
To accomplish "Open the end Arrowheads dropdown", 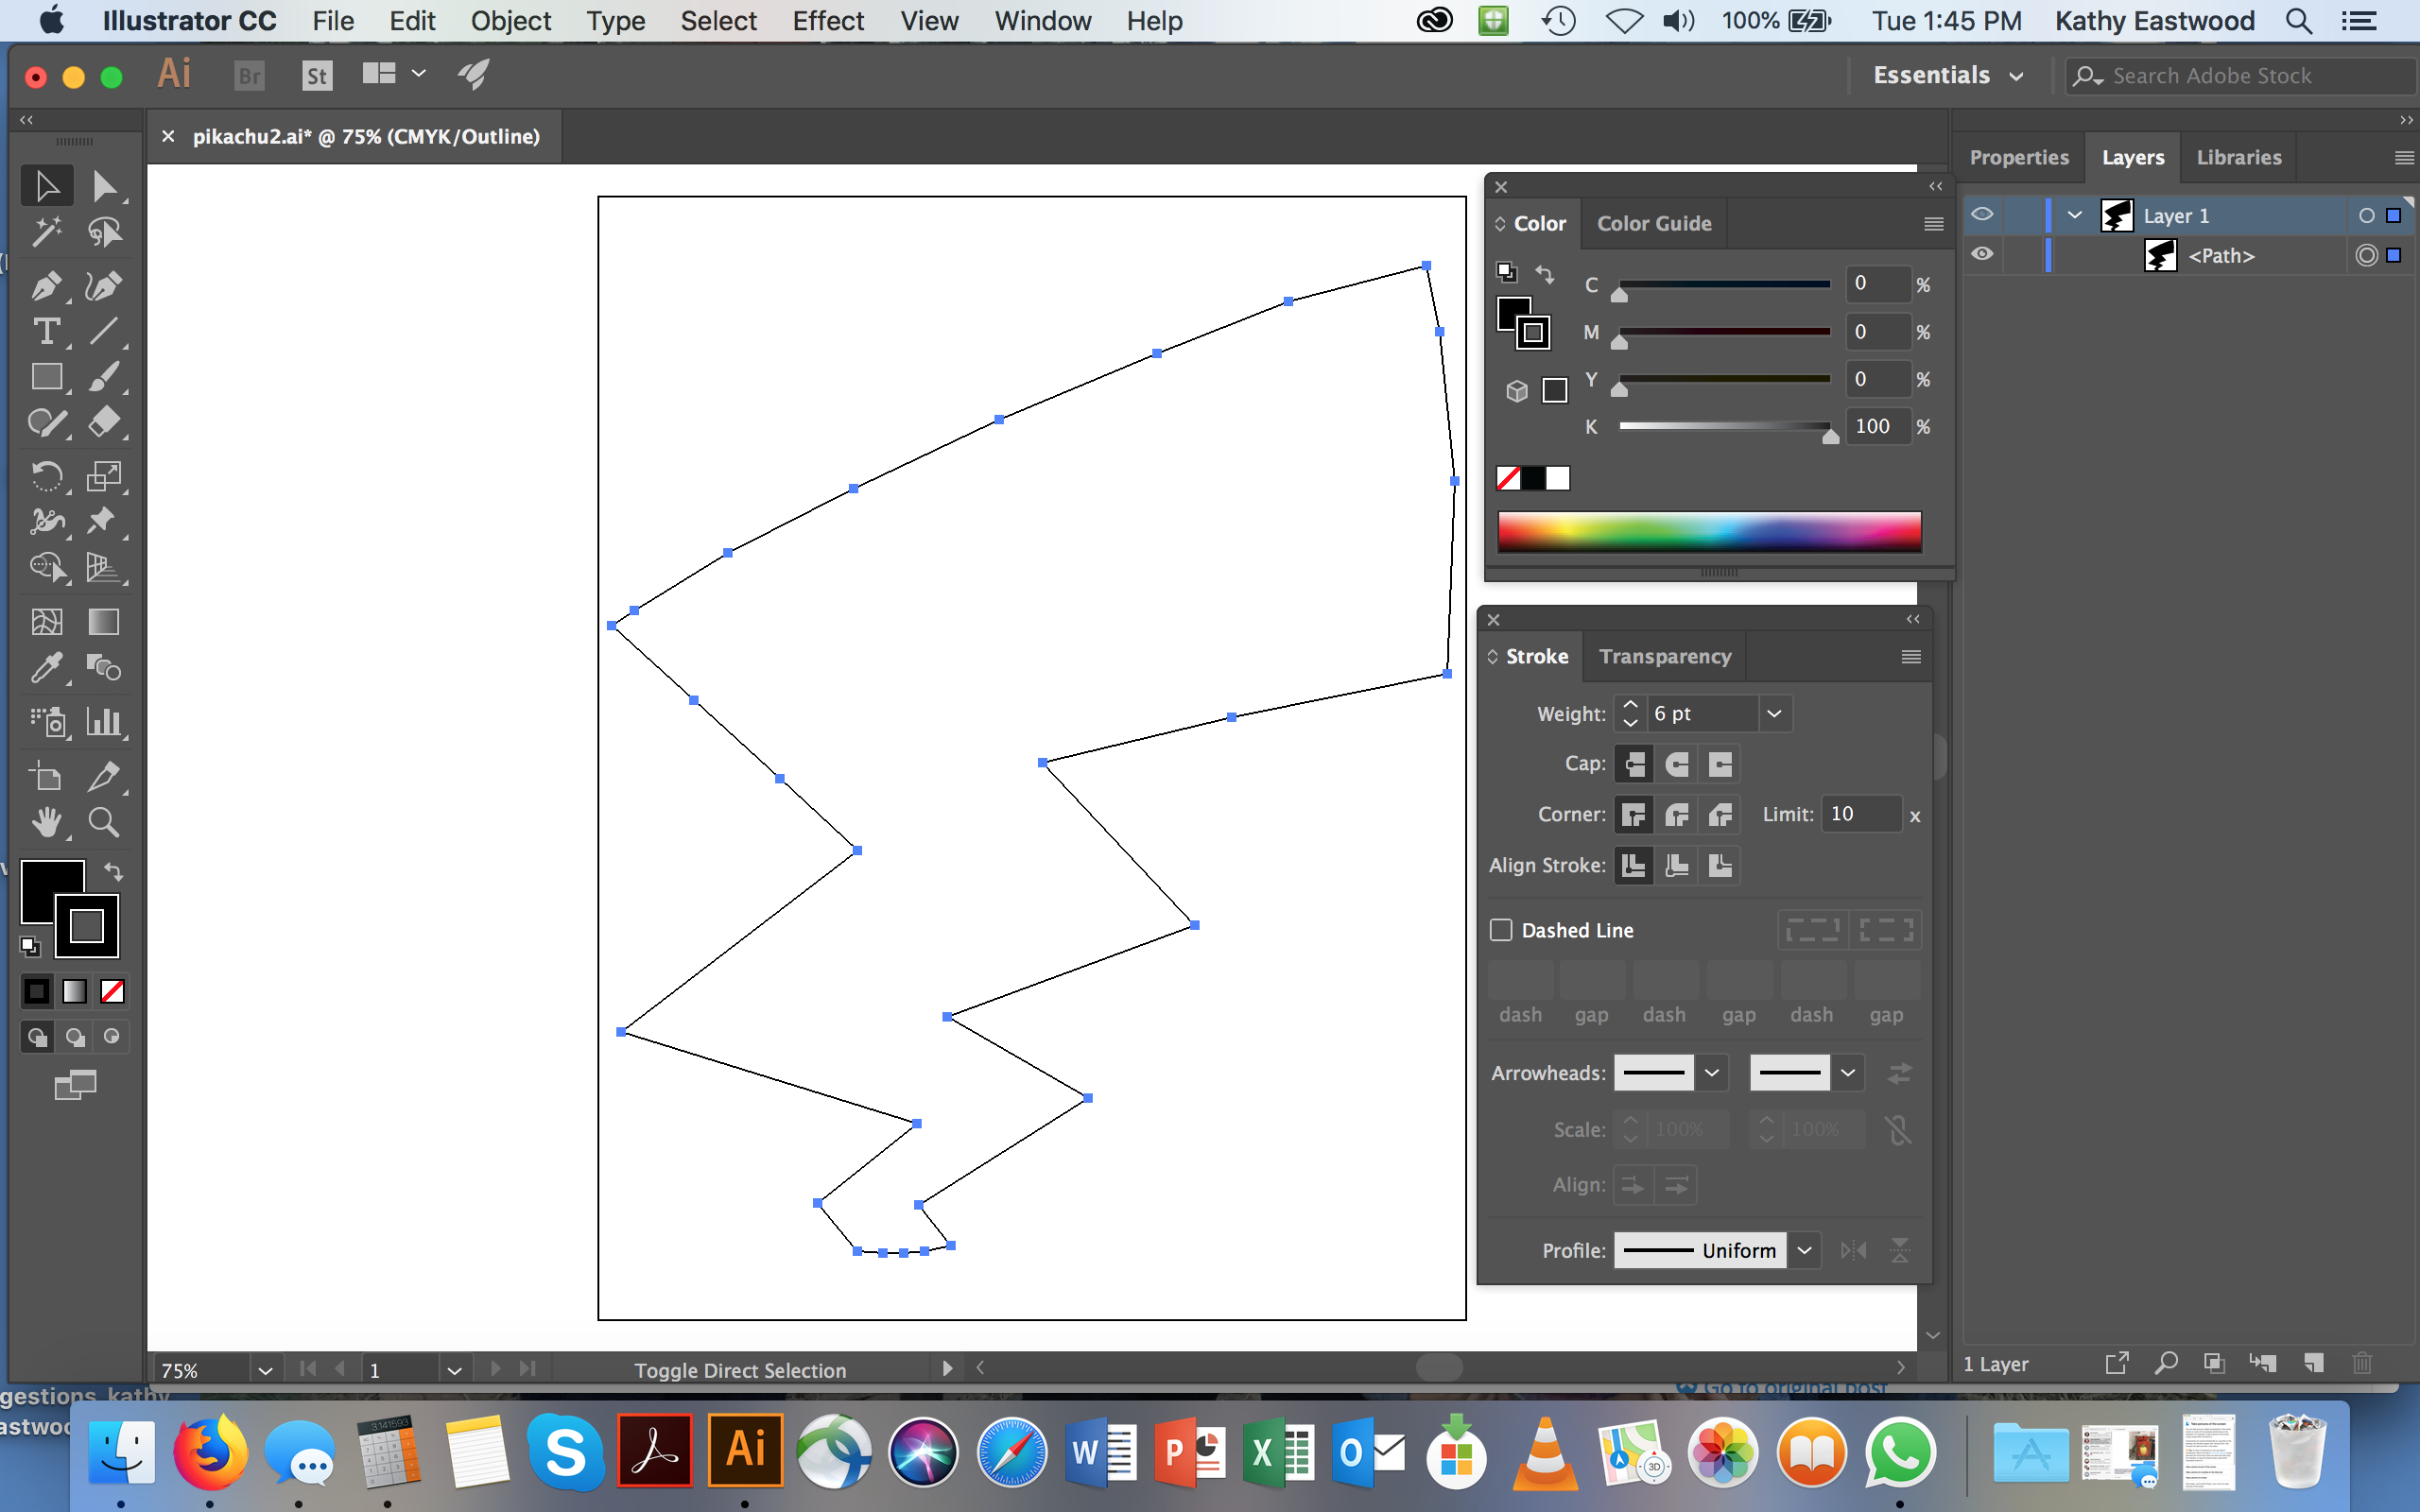I will tap(1848, 1073).
